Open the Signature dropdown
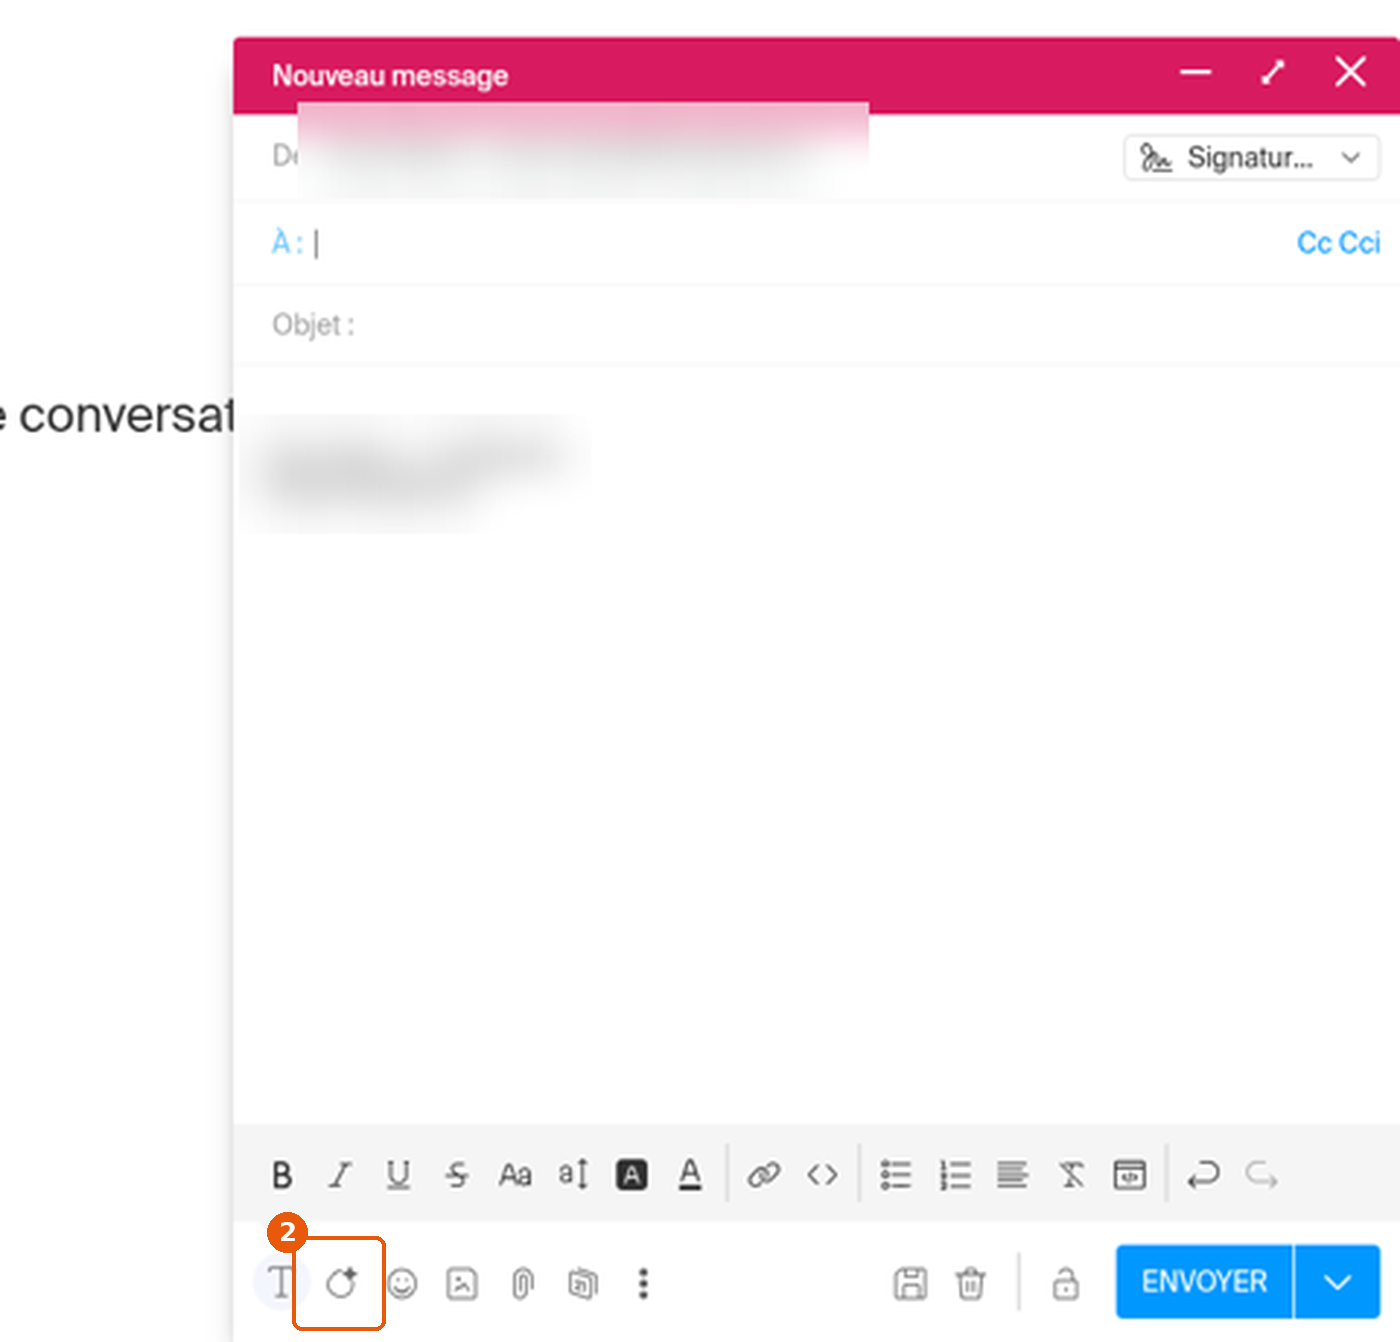The height and width of the screenshot is (1342, 1400). [x=1252, y=158]
